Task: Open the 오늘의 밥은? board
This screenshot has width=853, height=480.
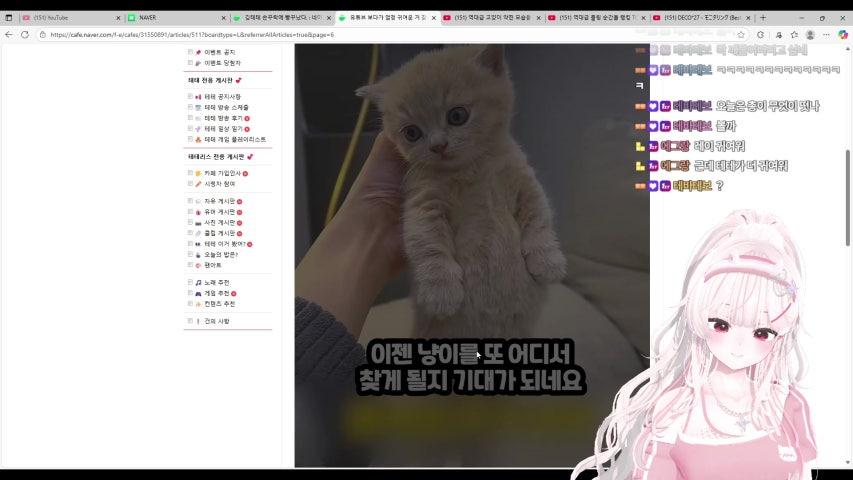Action: pyautogui.click(x=220, y=255)
